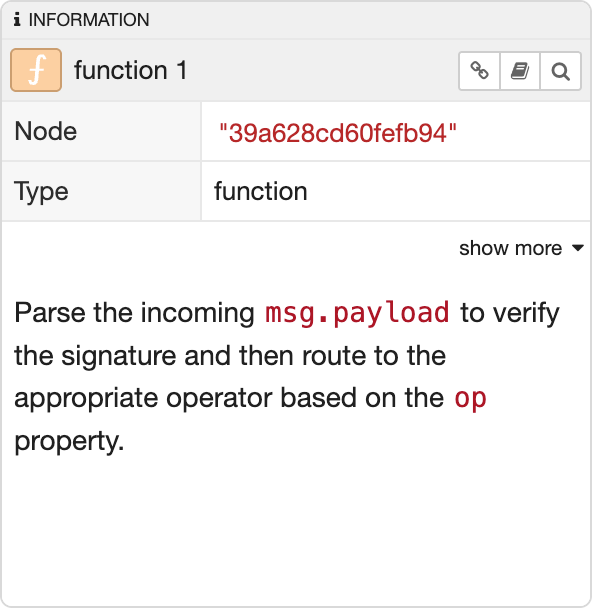The height and width of the screenshot is (608, 592).
Task: Click the orange function node icon
Action: coord(36,70)
